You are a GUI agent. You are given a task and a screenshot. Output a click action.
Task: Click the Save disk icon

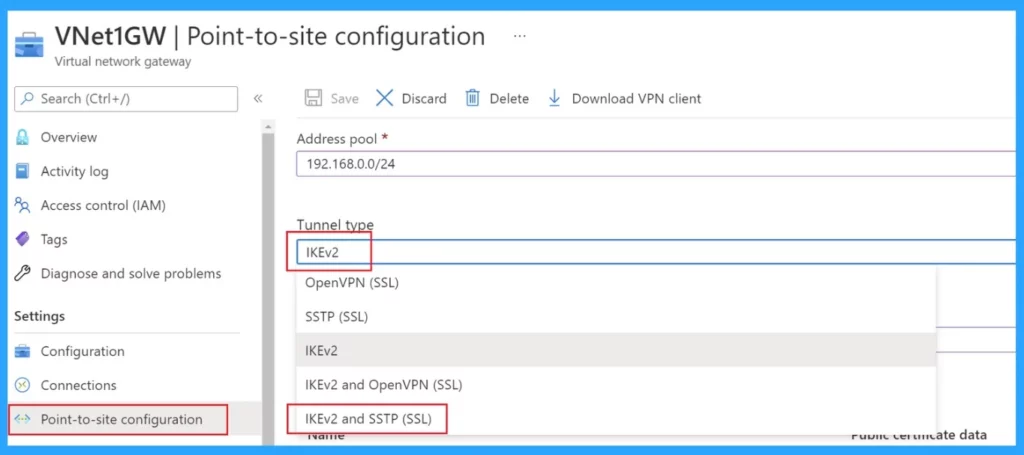click(313, 99)
